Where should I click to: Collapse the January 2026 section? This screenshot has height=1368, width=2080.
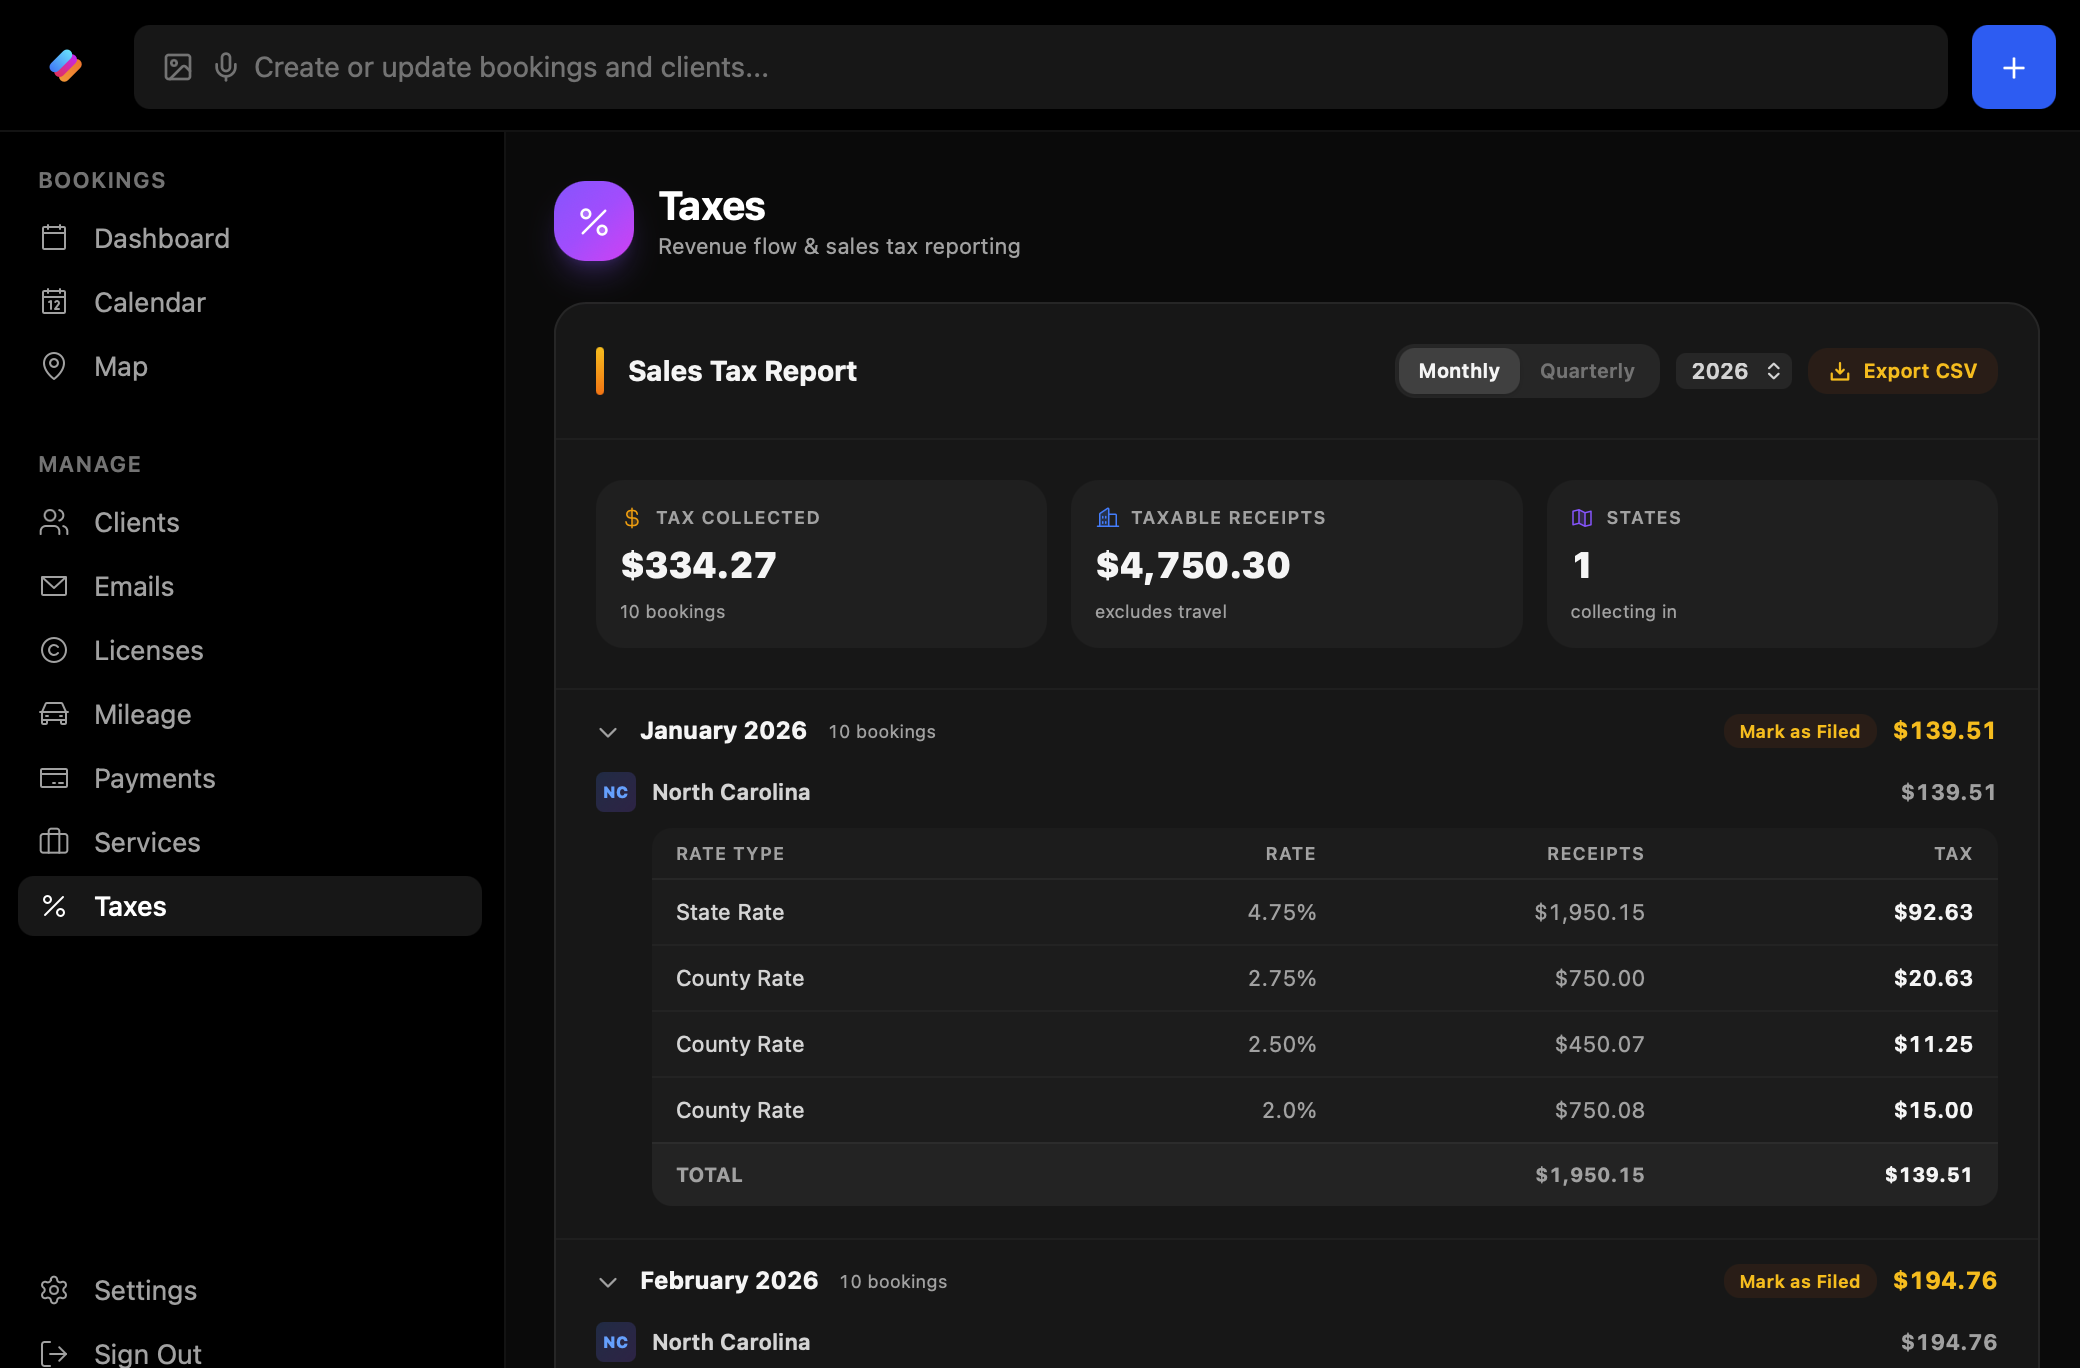pos(607,731)
